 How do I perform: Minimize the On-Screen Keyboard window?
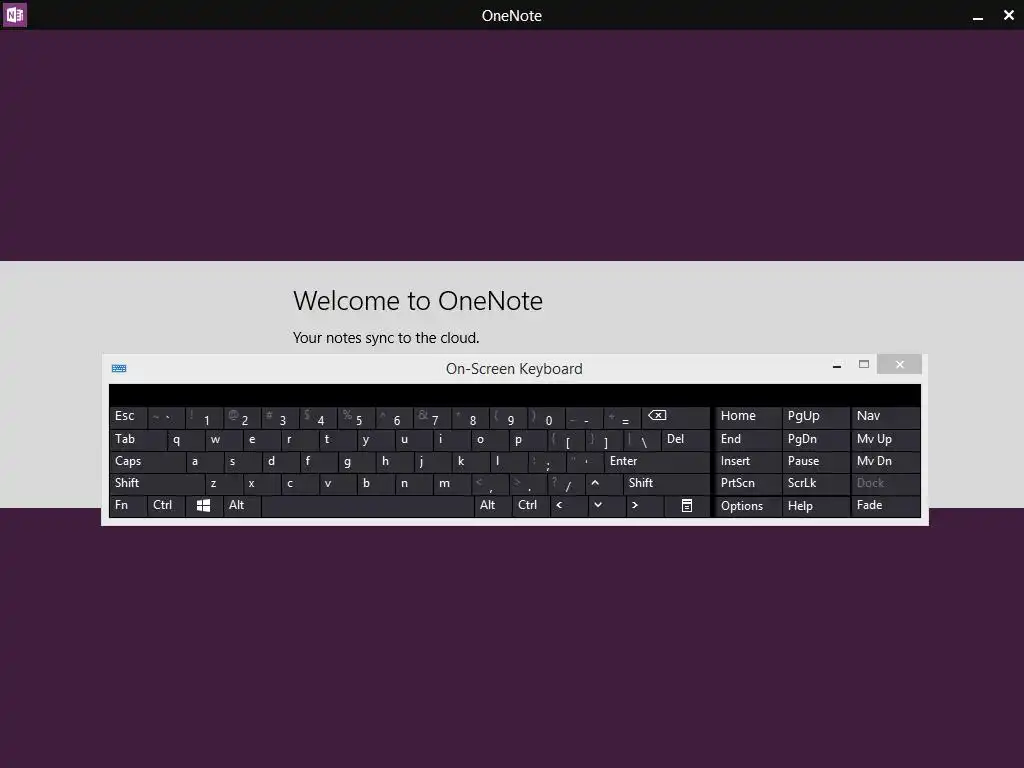[837, 365]
